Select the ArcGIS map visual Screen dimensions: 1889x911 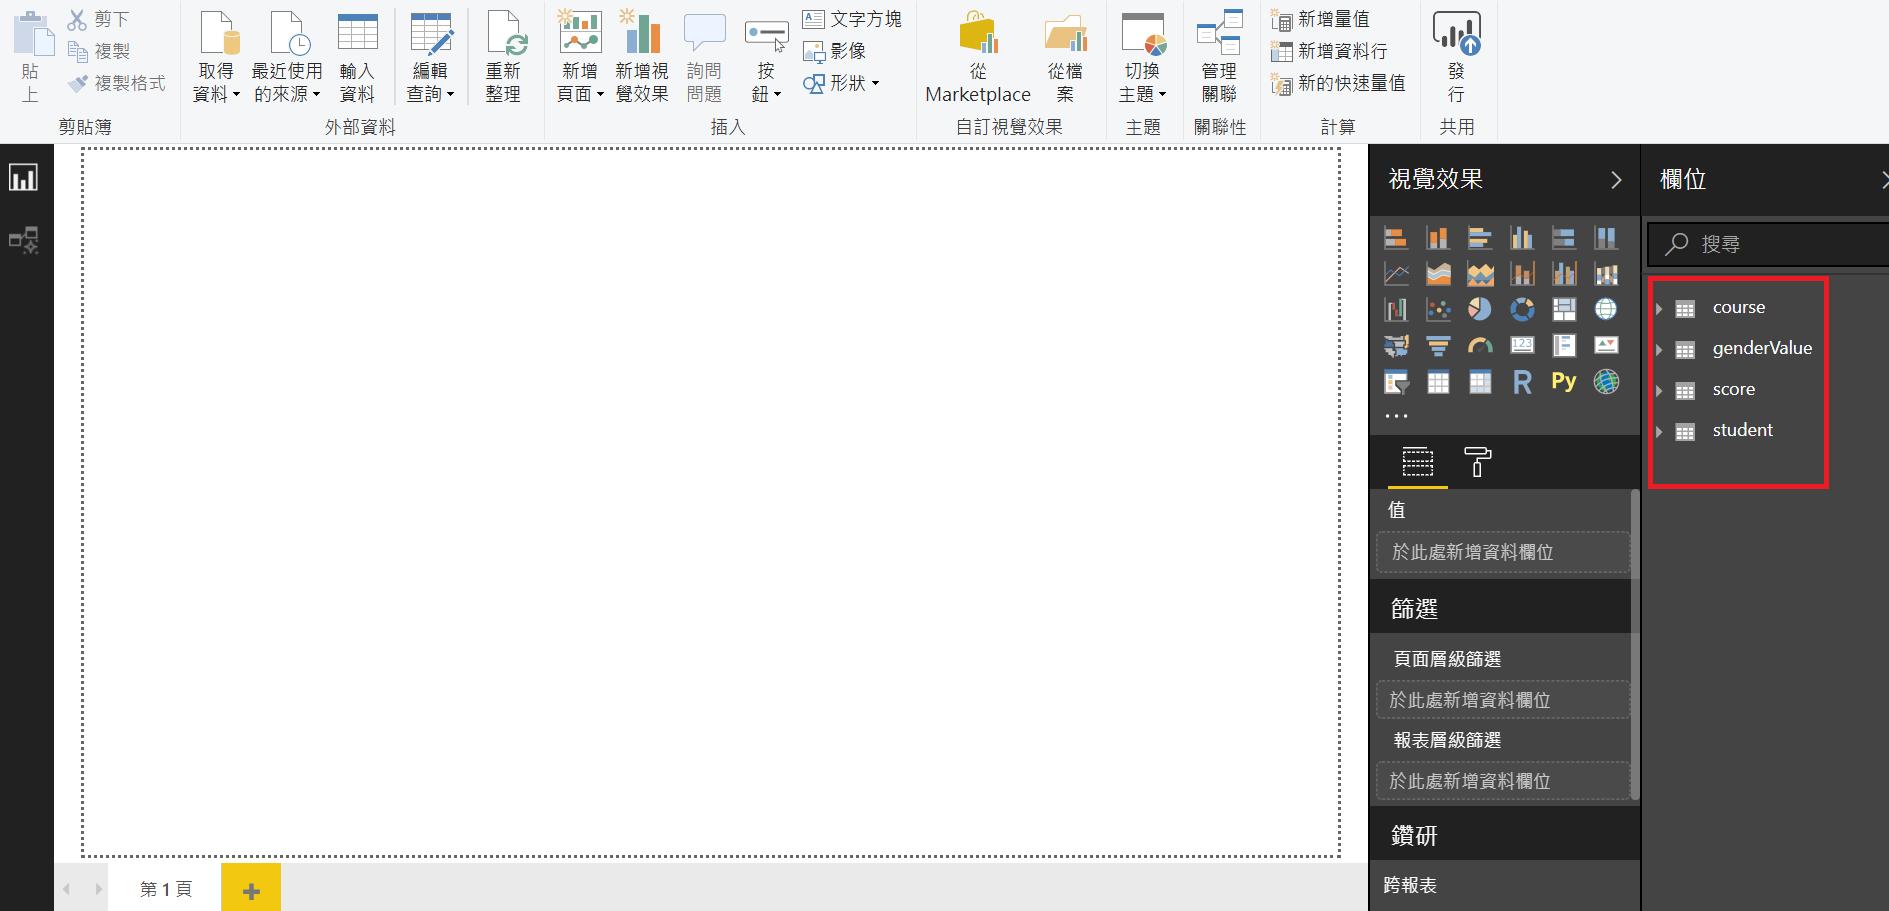click(x=1606, y=382)
